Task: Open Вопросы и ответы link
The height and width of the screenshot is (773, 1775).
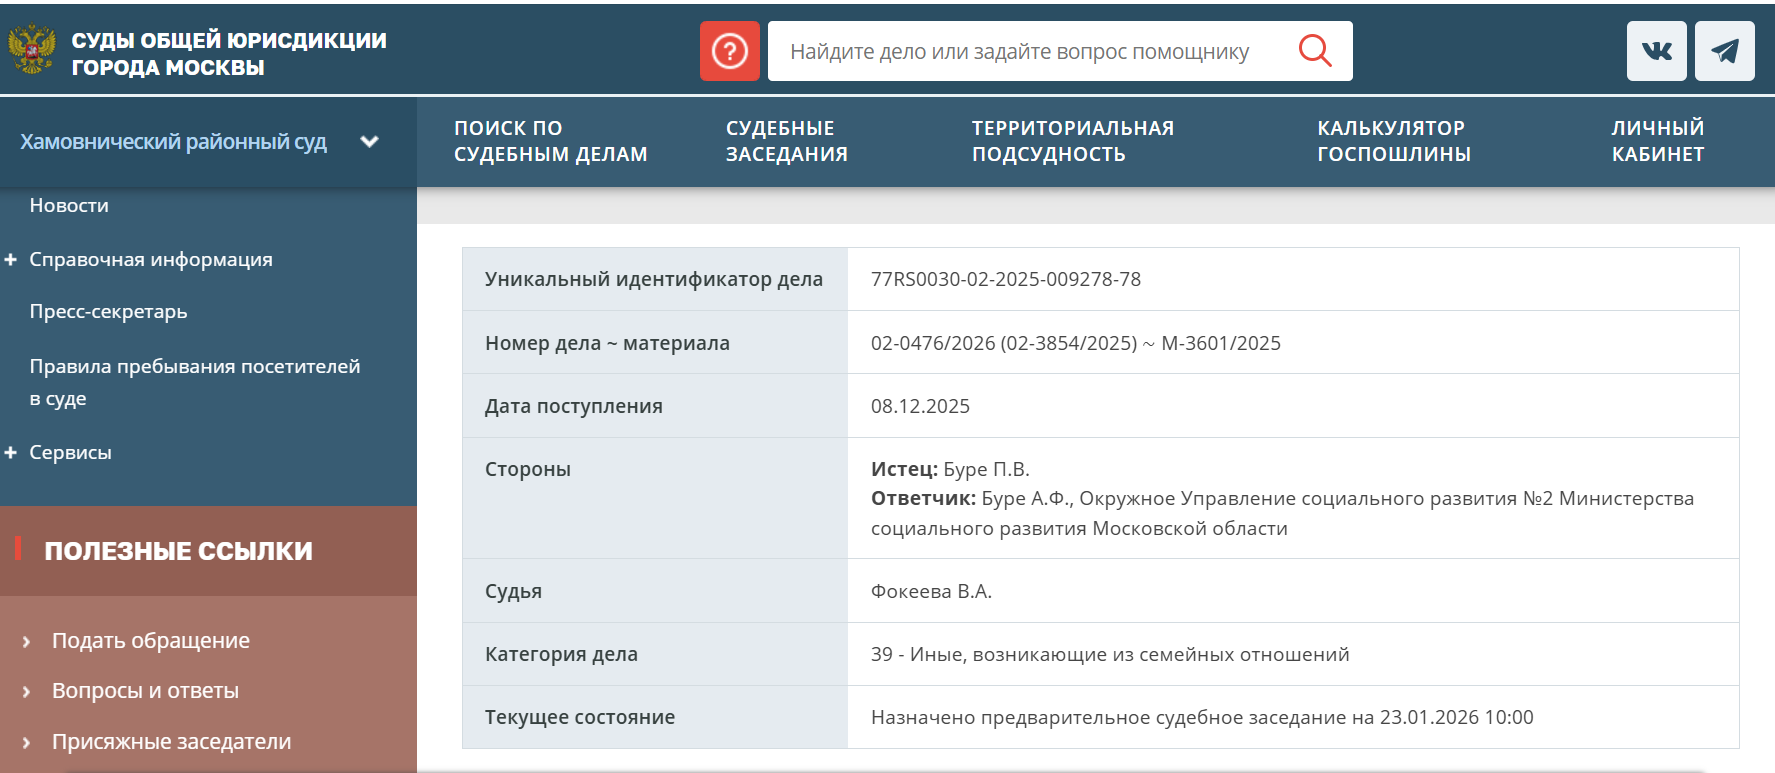Action: (145, 690)
